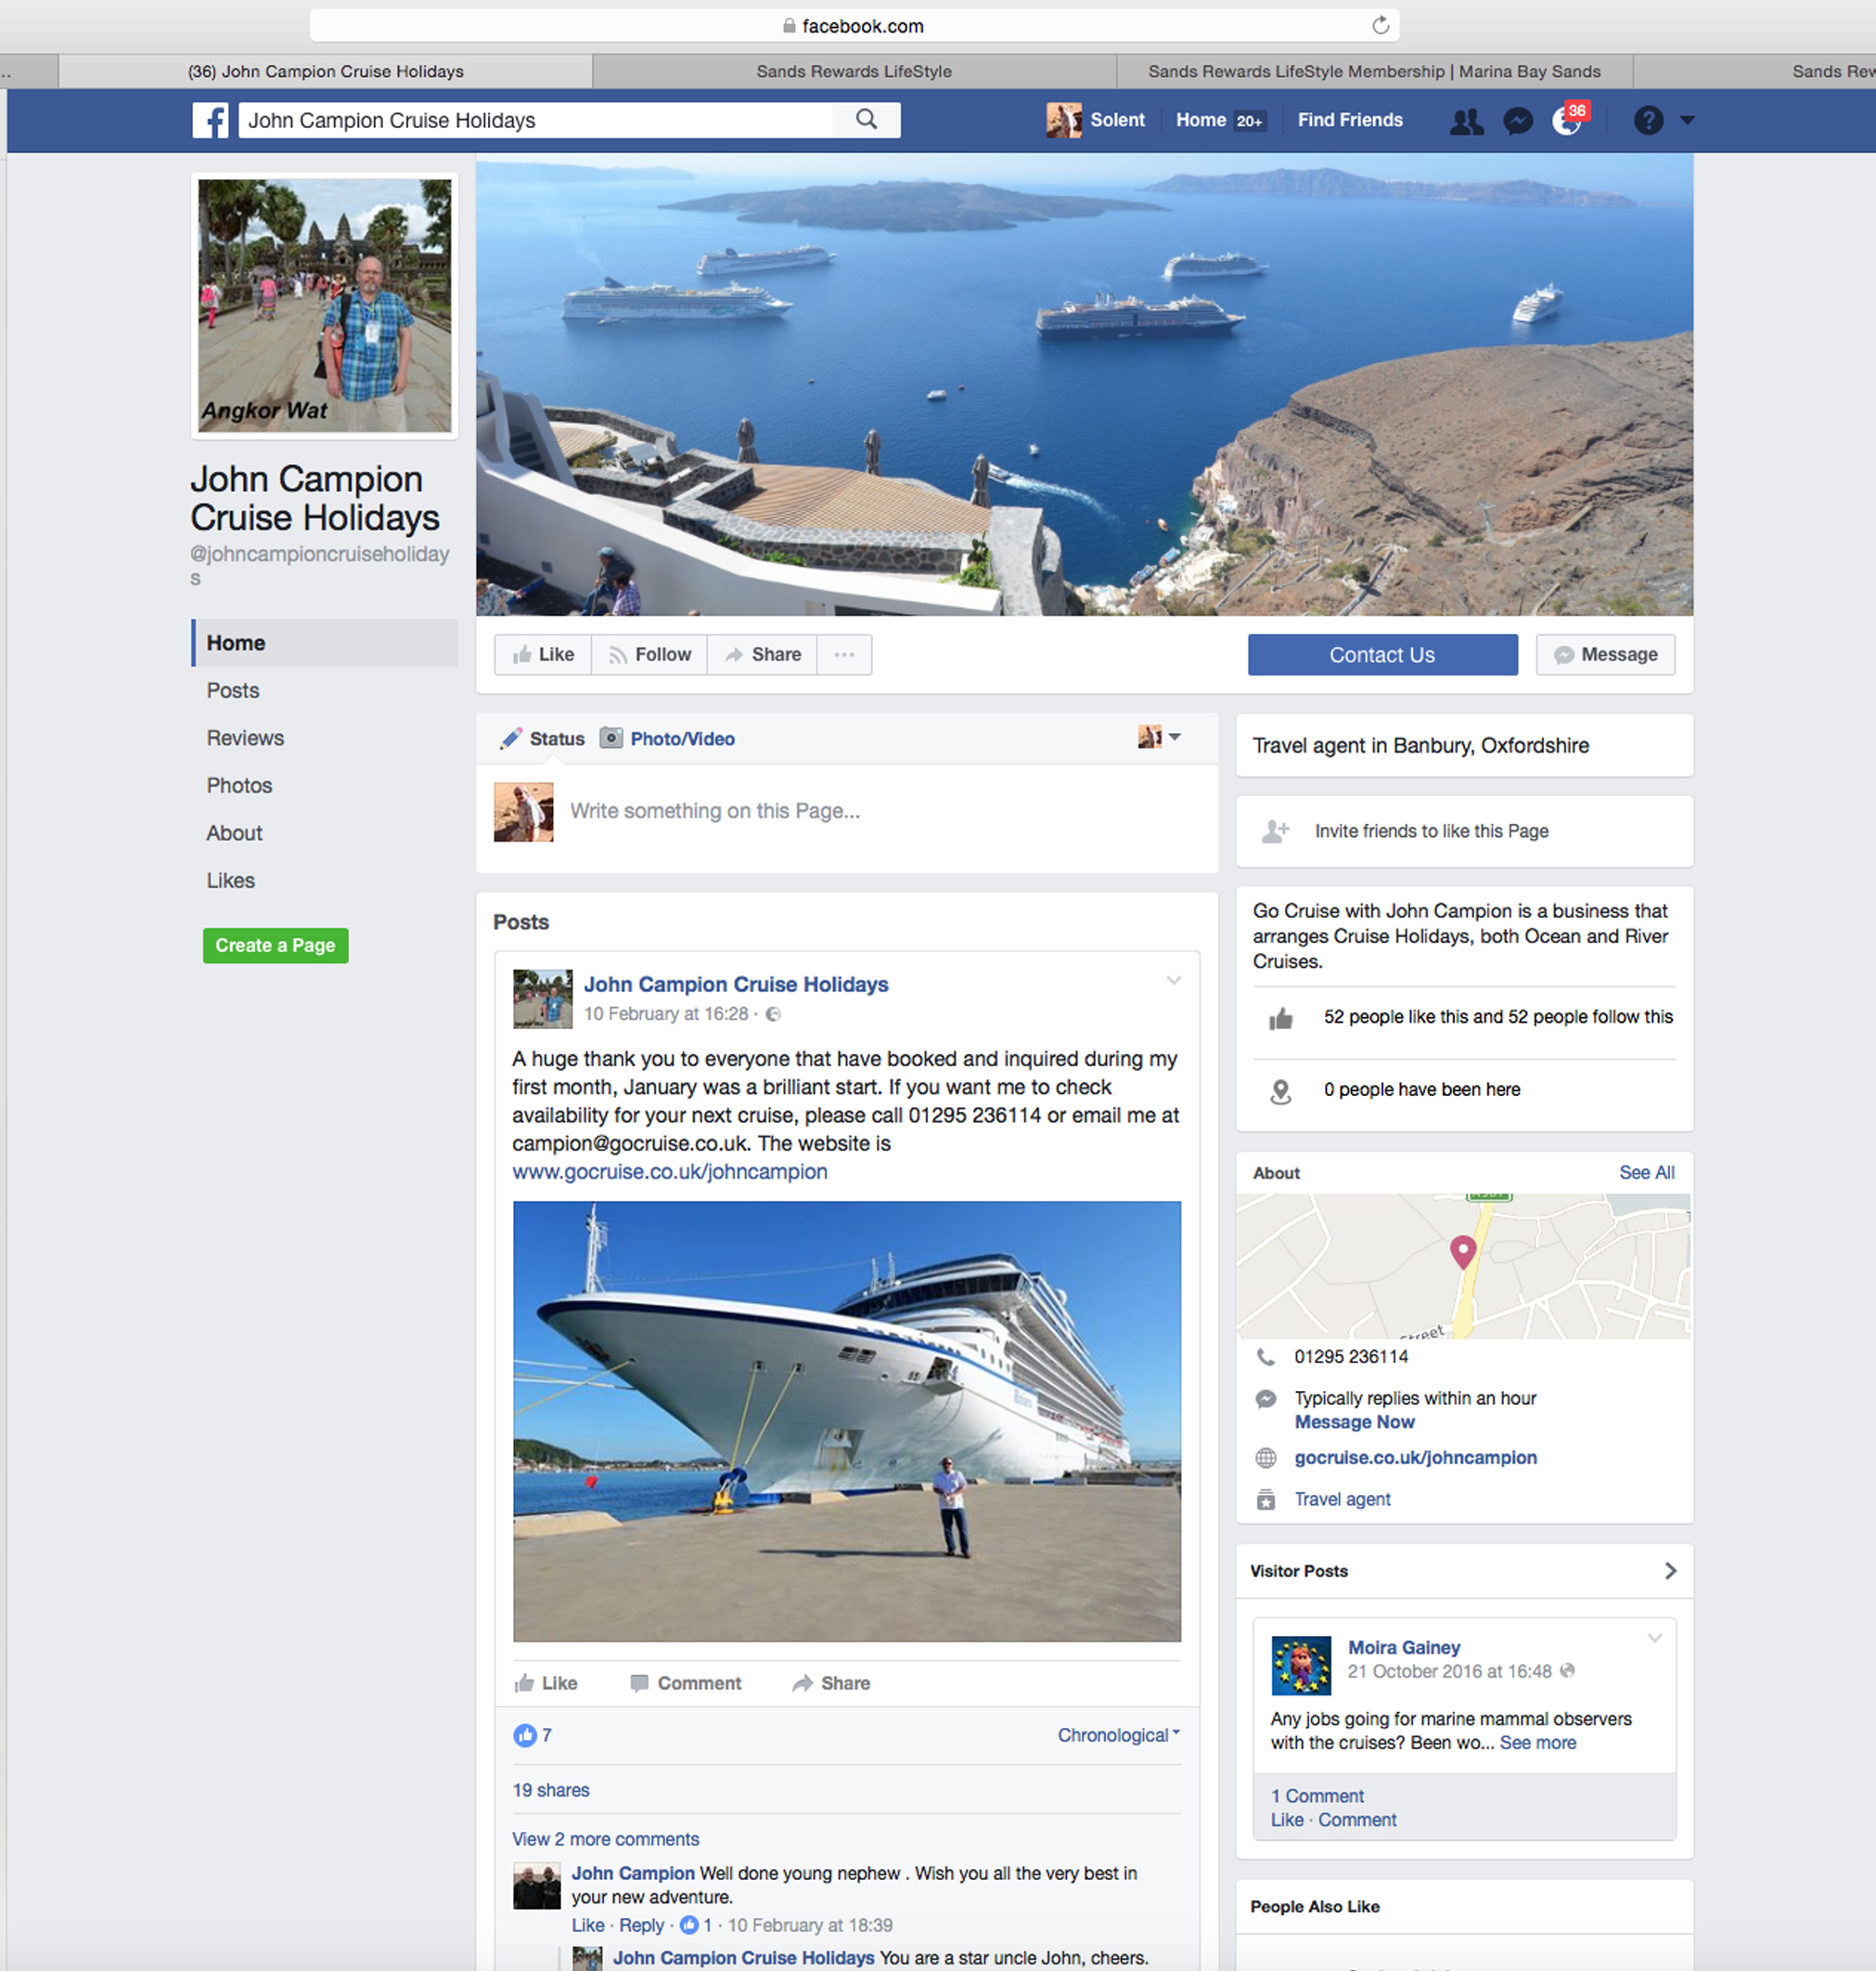Image resolution: width=1876 pixels, height=1971 pixels.
Task: Expand the Chronological comments dropdown
Action: click(x=1118, y=1735)
